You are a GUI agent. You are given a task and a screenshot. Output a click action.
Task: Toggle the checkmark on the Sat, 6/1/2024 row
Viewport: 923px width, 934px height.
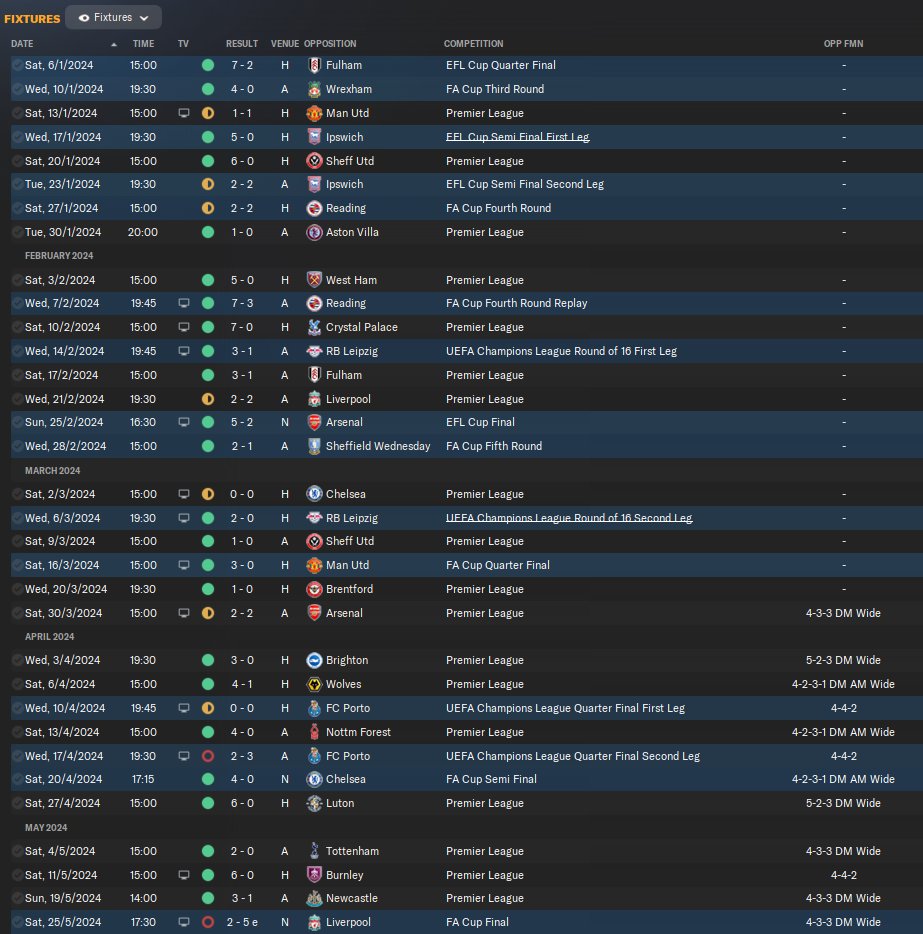point(17,65)
